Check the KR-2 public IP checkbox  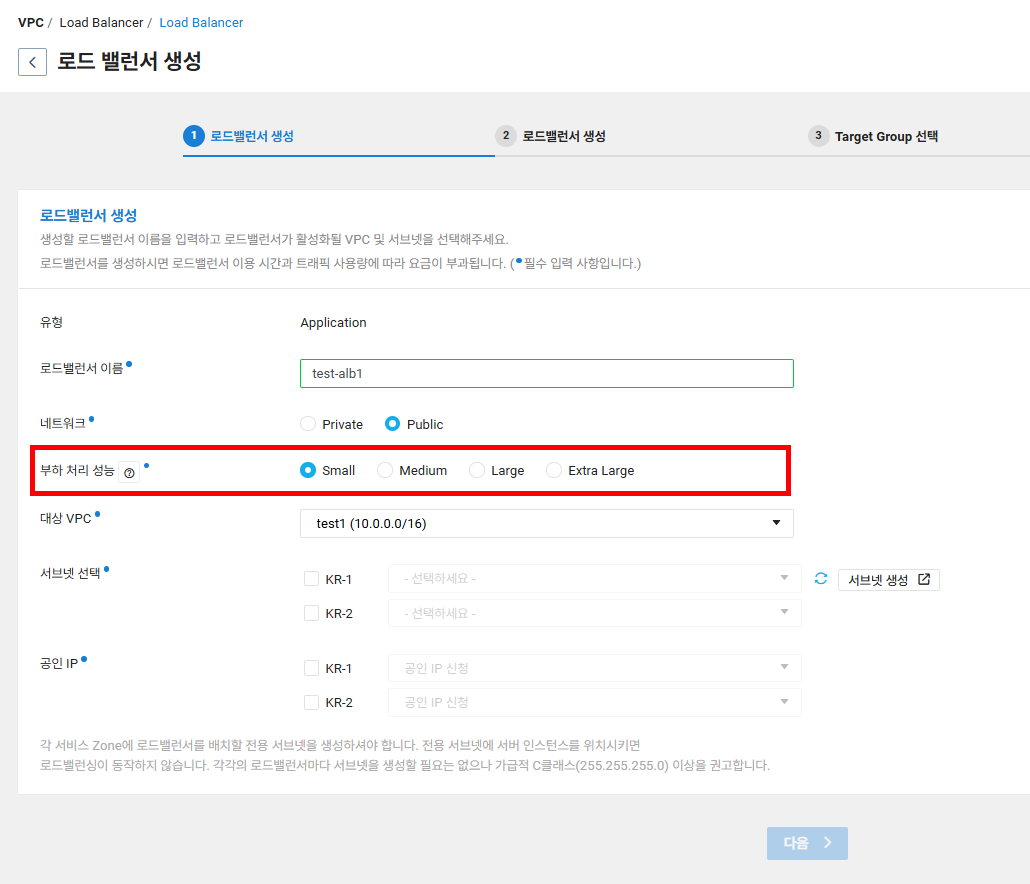(311, 701)
